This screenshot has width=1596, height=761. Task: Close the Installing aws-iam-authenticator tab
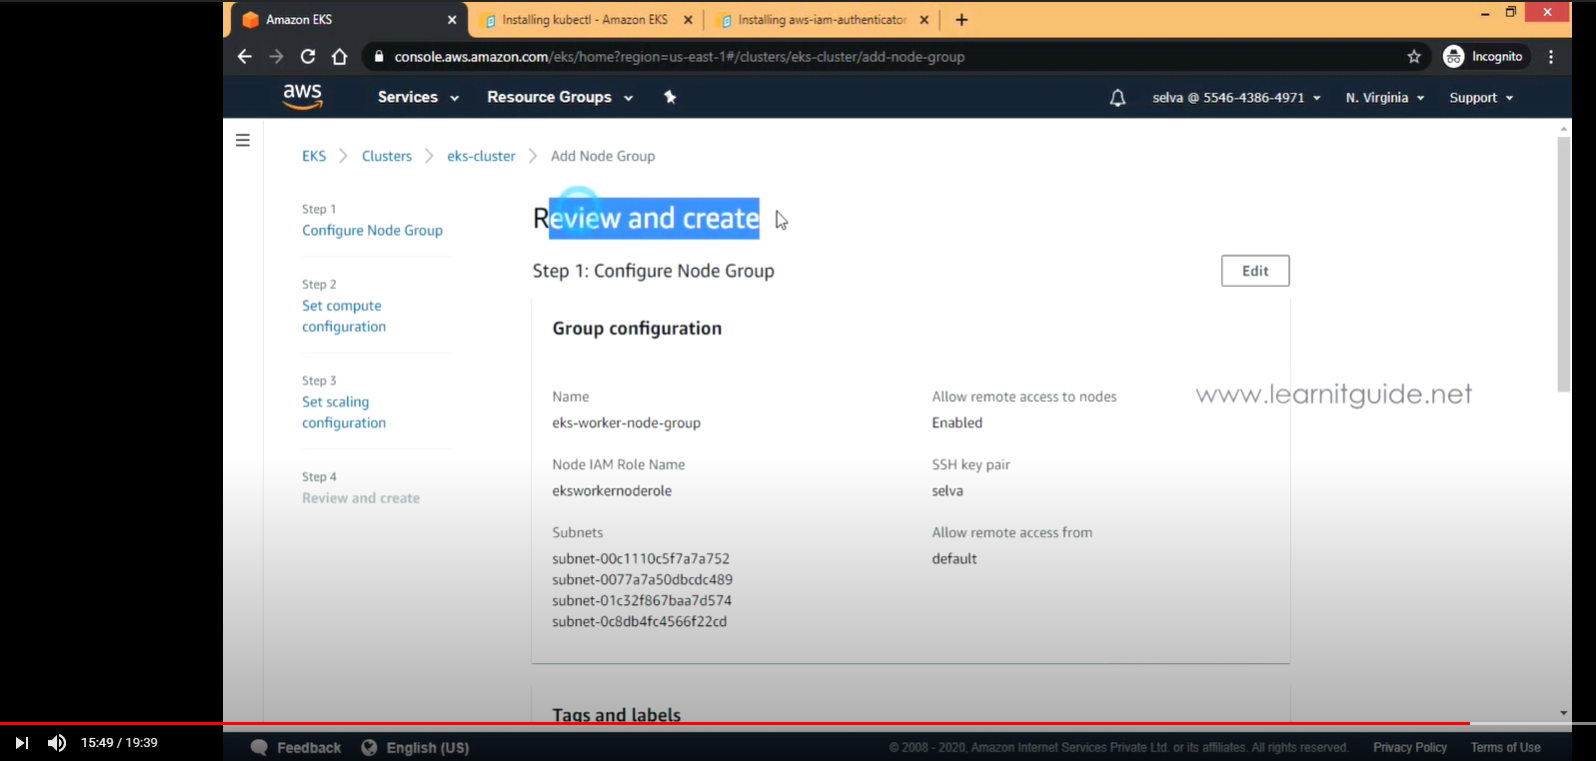tap(924, 20)
